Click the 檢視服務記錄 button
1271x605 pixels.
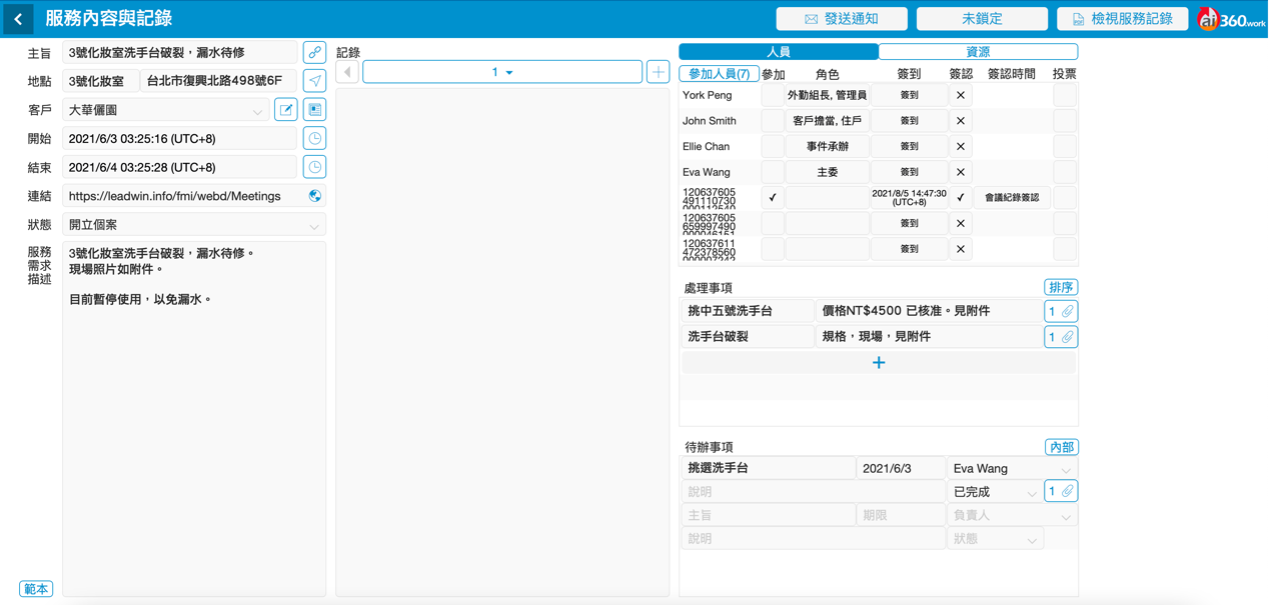pos(1122,19)
